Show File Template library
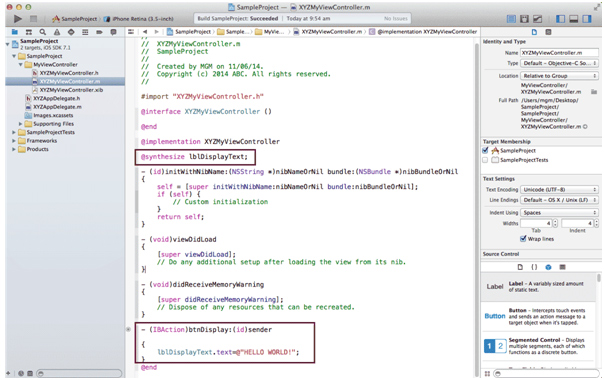Viewport: 604px width, 380px height. pyautogui.click(x=520, y=267)
